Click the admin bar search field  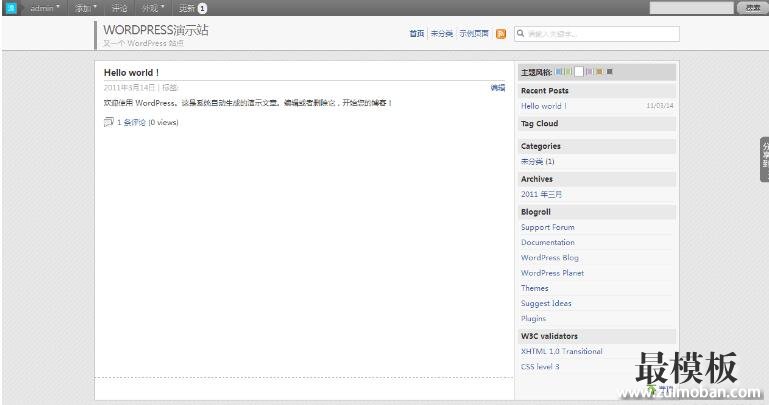click(691, 8)
